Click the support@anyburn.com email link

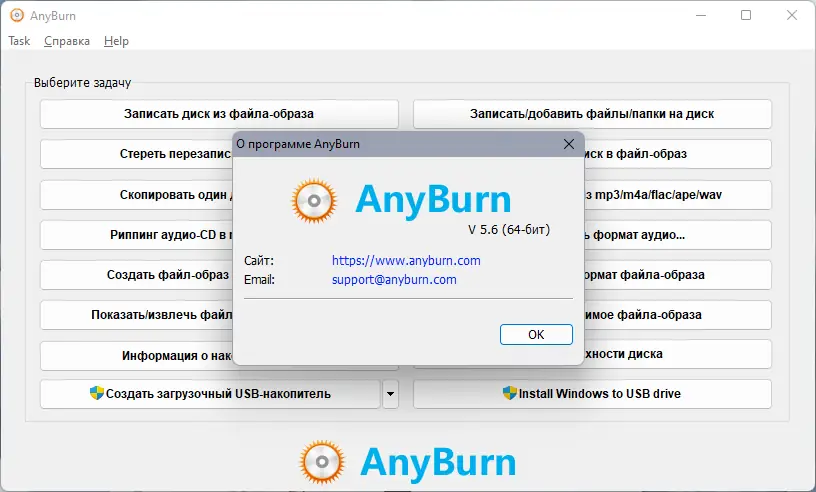[394, 280]
